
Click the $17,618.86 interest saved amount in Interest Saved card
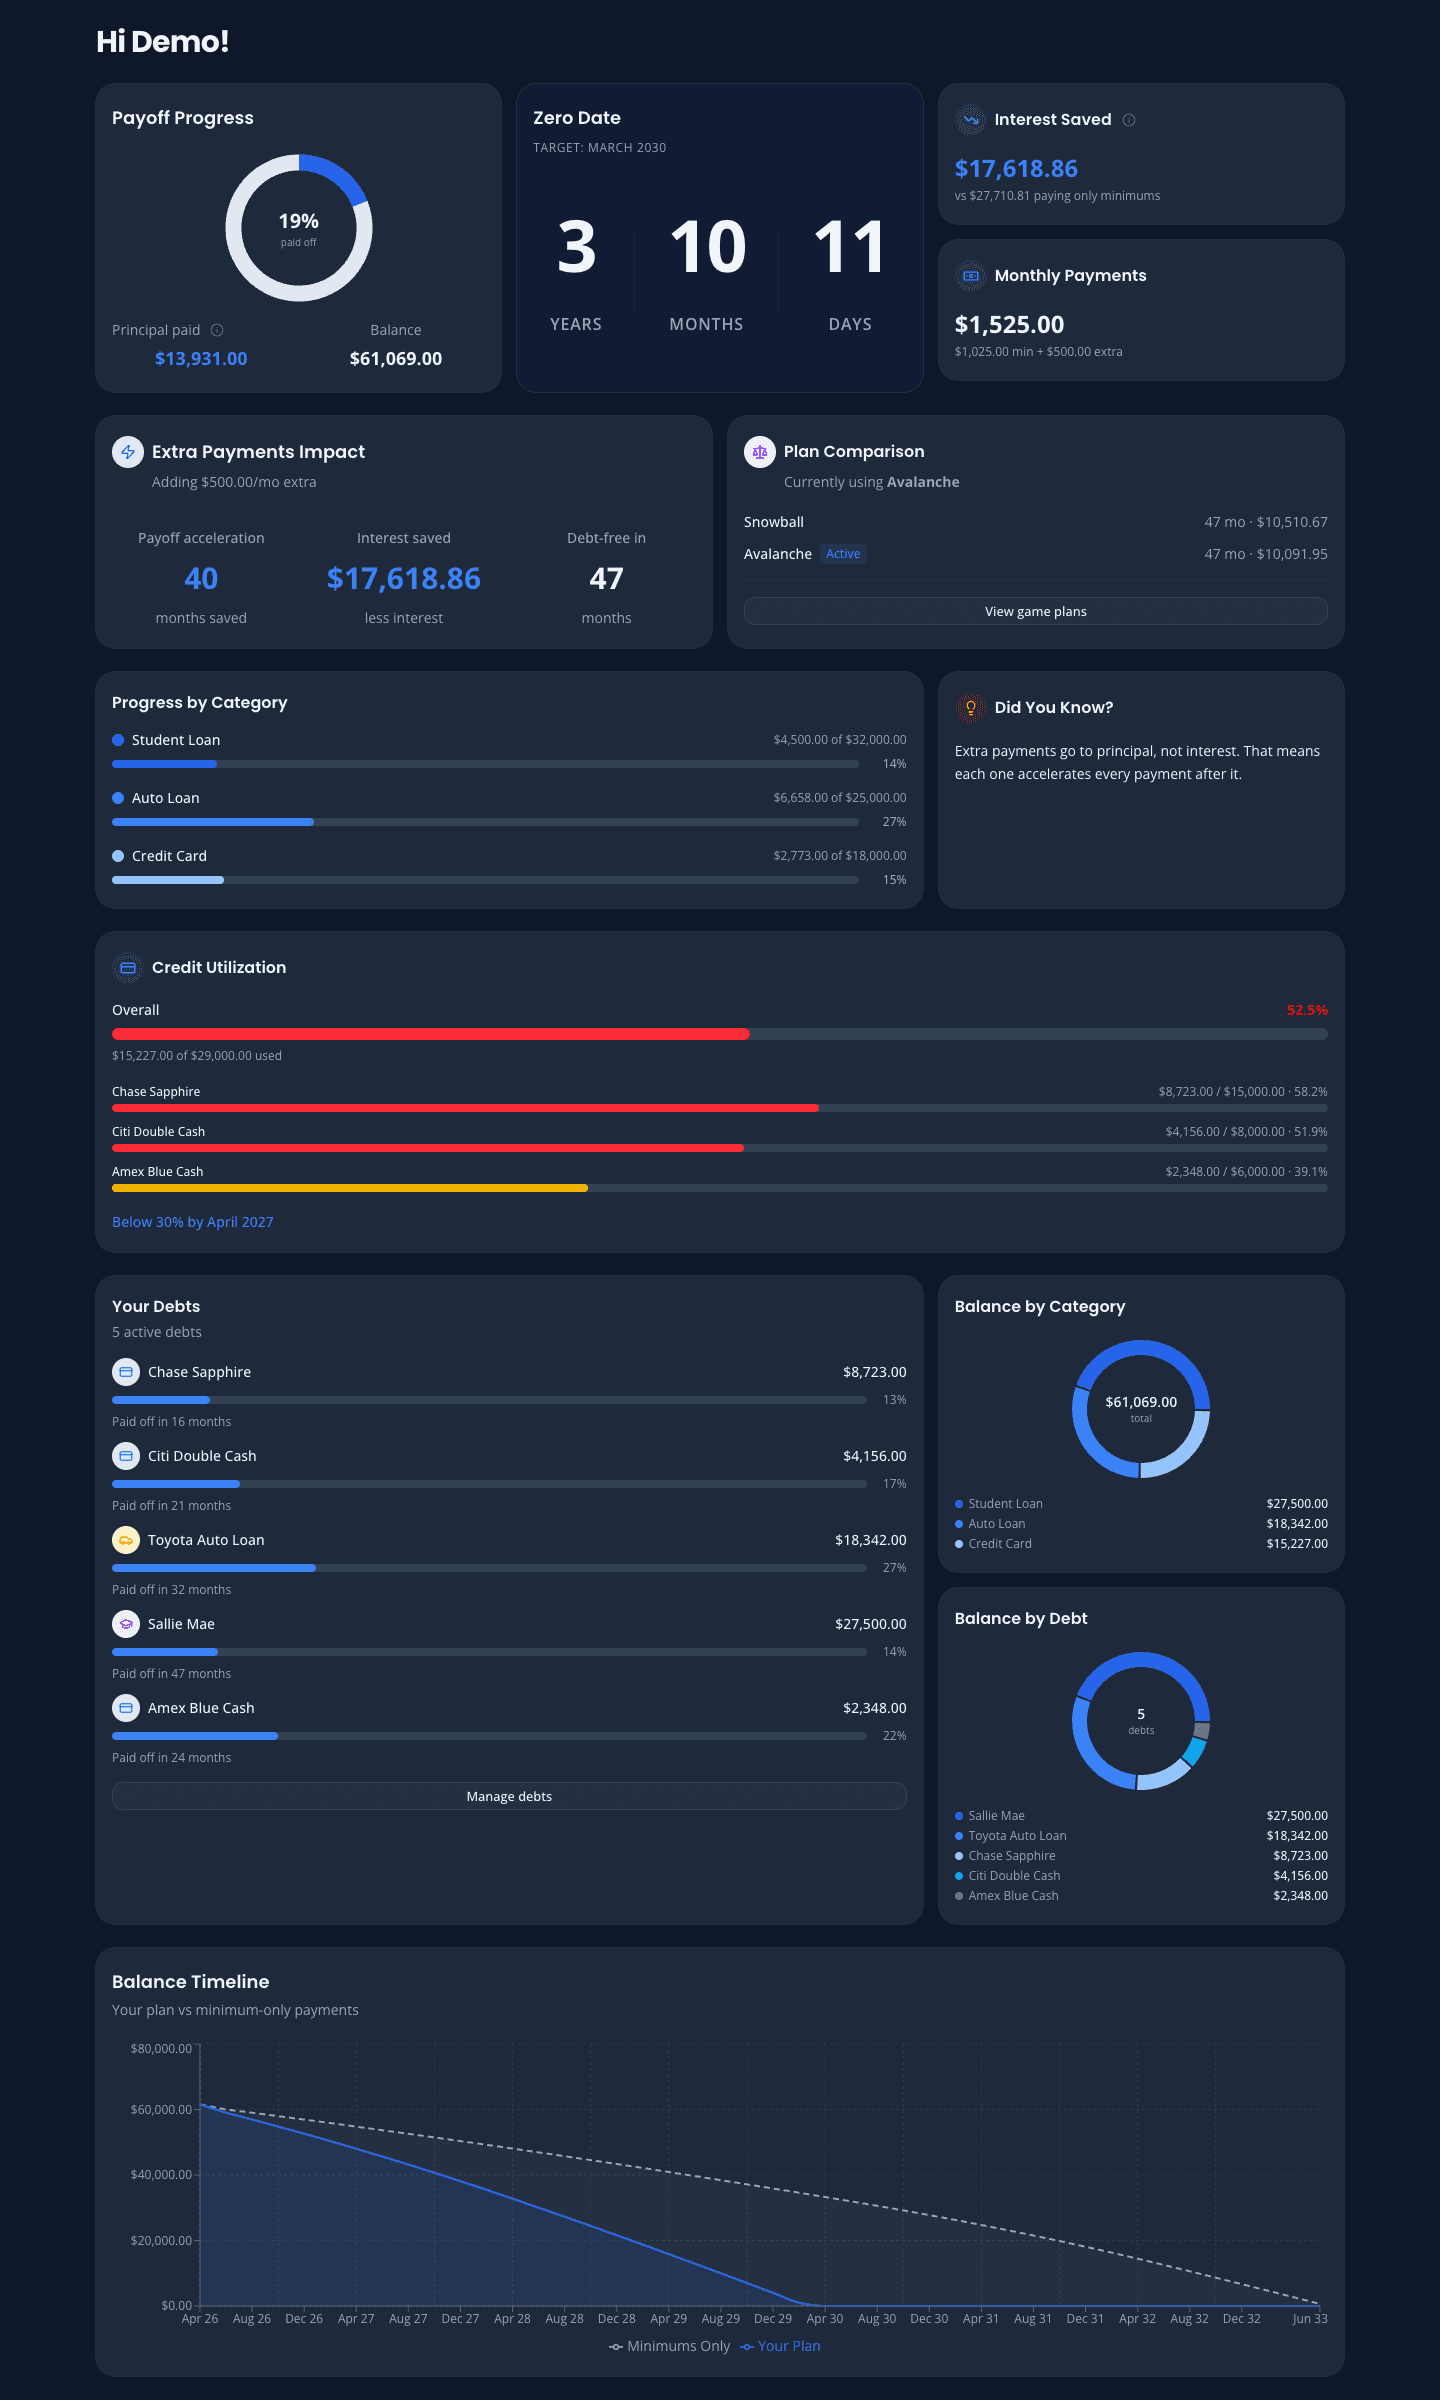1016,169
